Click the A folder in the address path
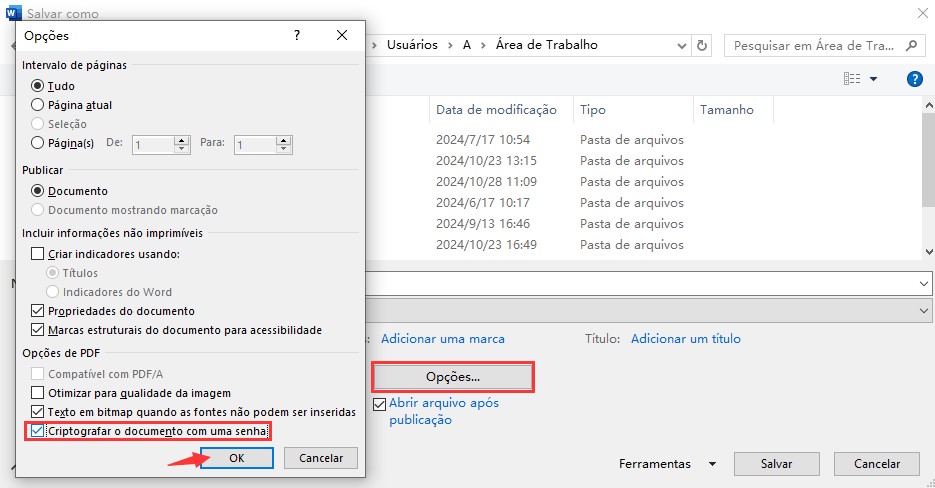 tap(467, 45)
